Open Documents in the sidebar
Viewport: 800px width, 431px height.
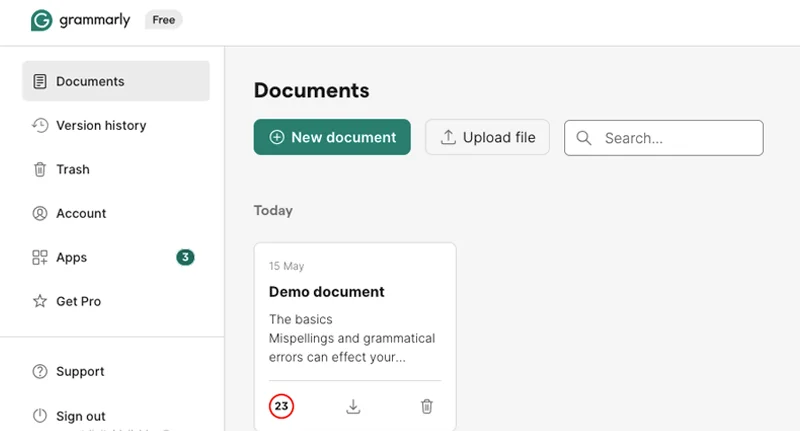(116, 81)
